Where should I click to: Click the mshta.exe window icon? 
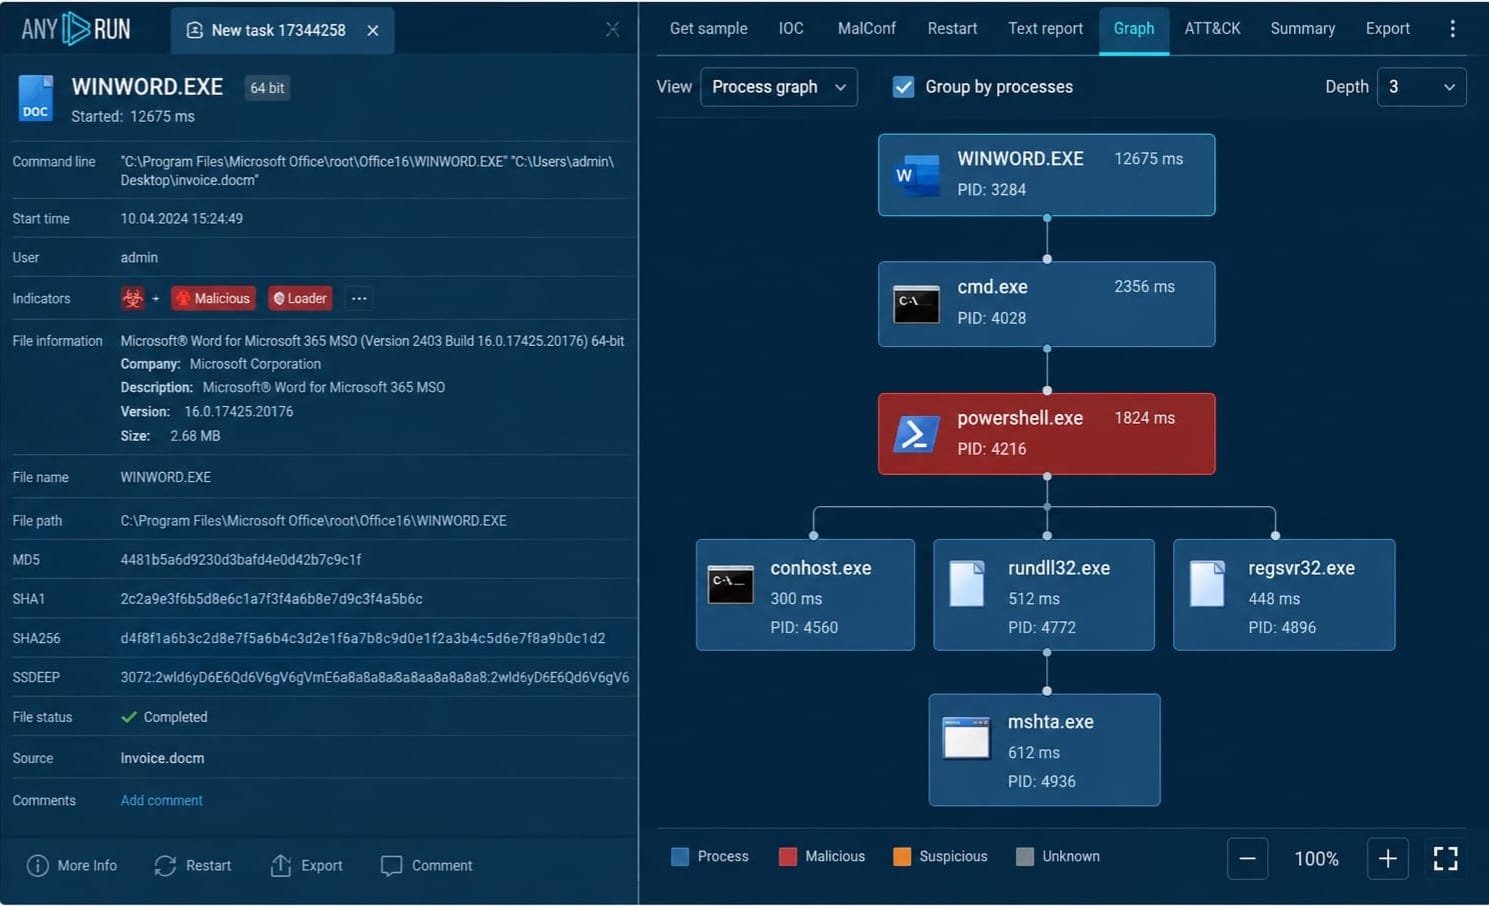966,738
